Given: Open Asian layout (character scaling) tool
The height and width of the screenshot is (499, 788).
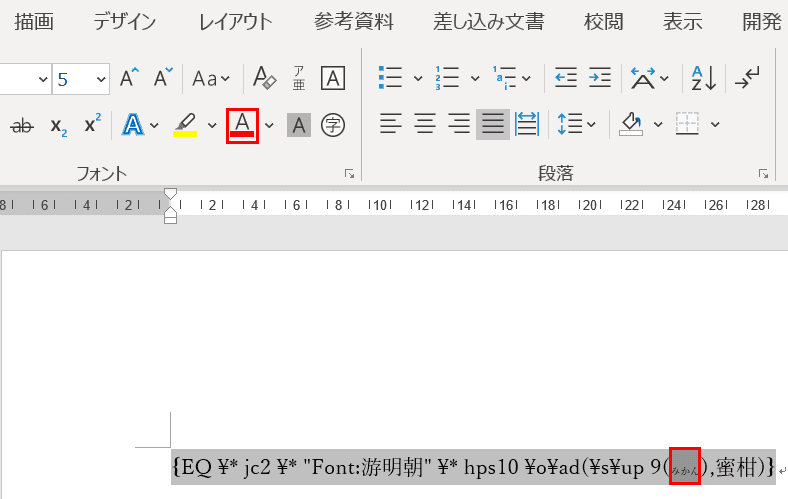Looking at the screenshot, I should [x=643, y=78].
